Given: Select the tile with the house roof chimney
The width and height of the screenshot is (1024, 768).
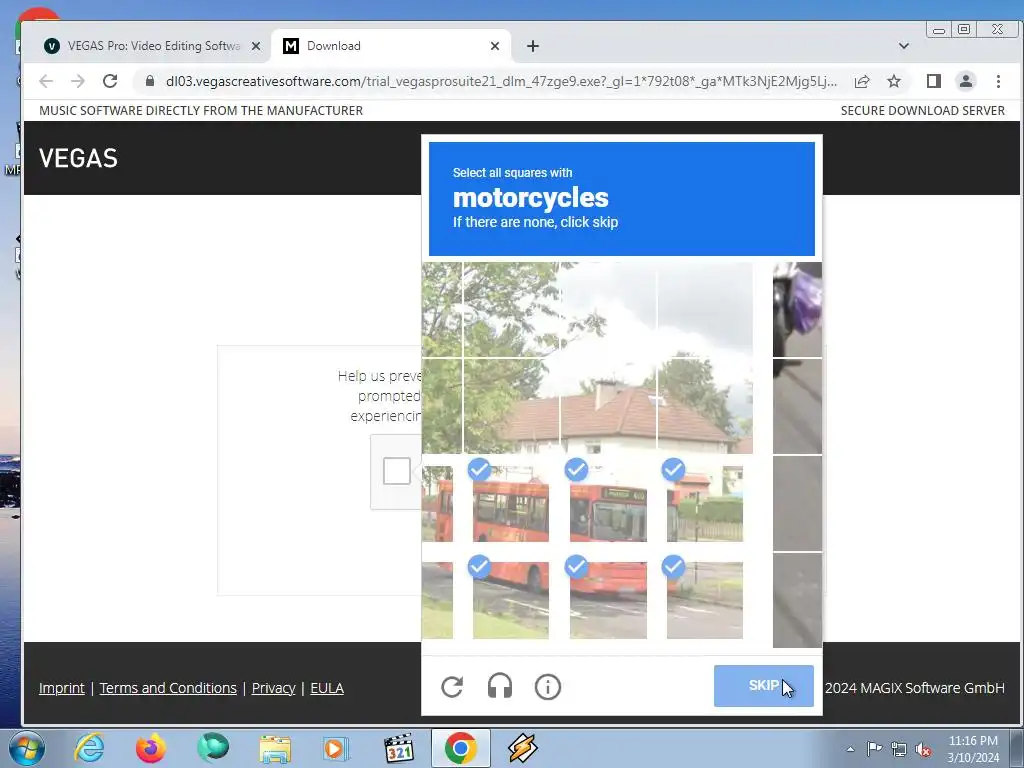Looking at the screenshot, I should [608, 406].
